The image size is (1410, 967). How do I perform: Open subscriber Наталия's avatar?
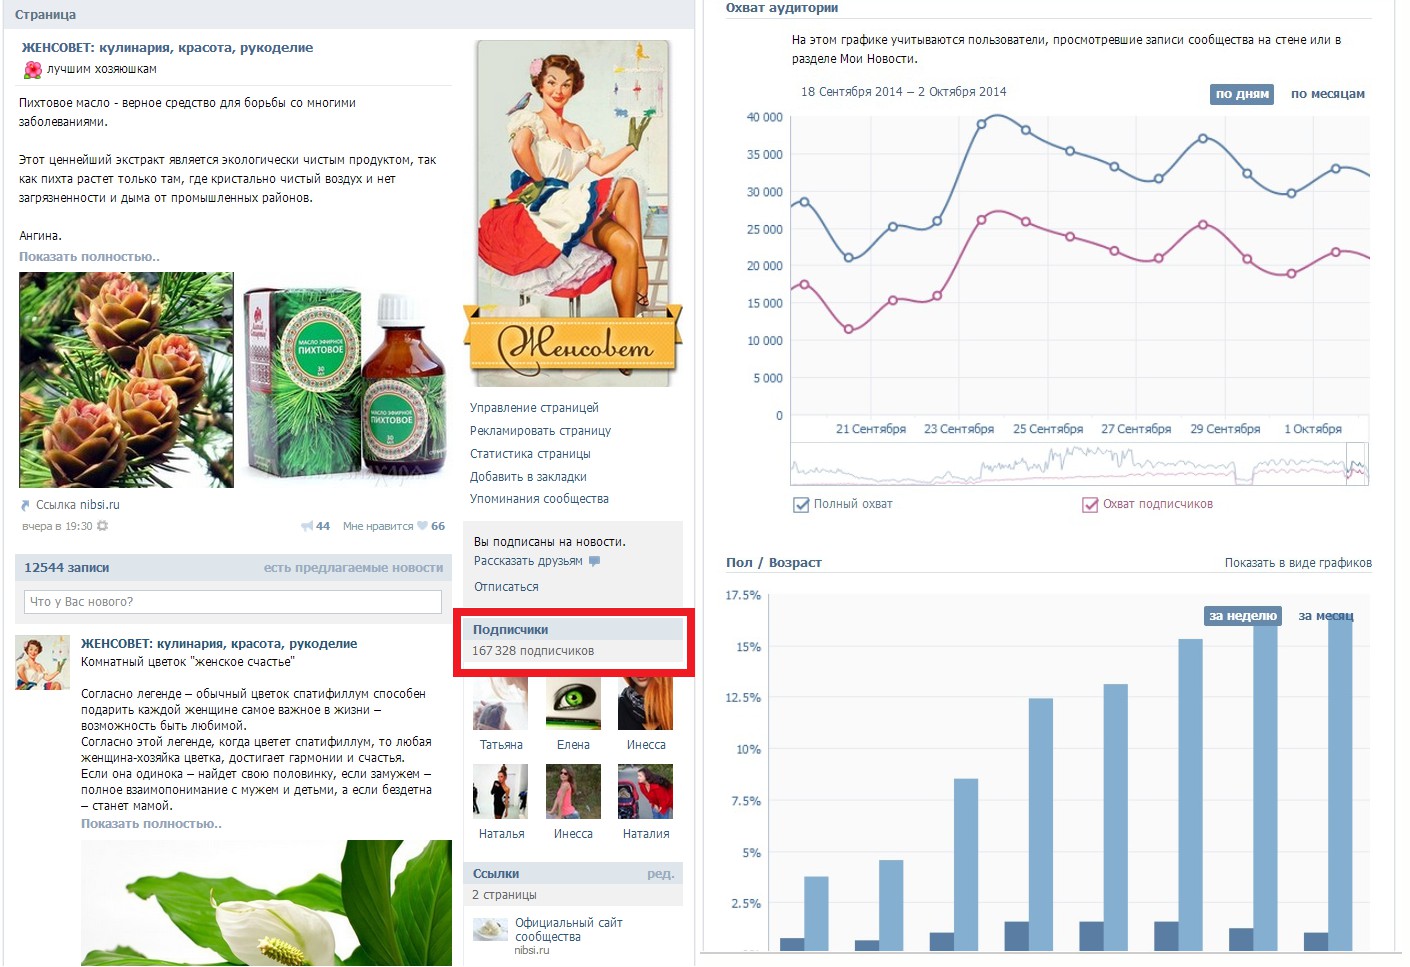pos(645,792)
